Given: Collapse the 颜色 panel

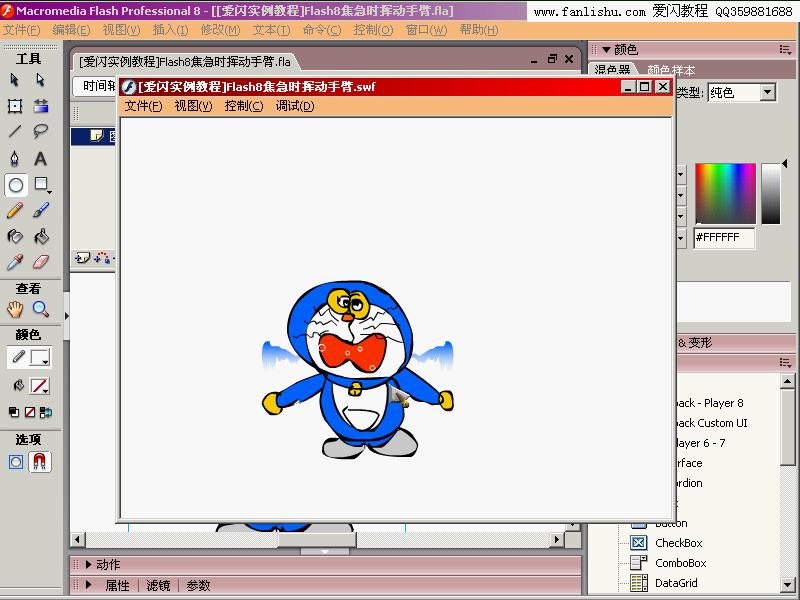Looking at the screenshot, I should [606, 49].
